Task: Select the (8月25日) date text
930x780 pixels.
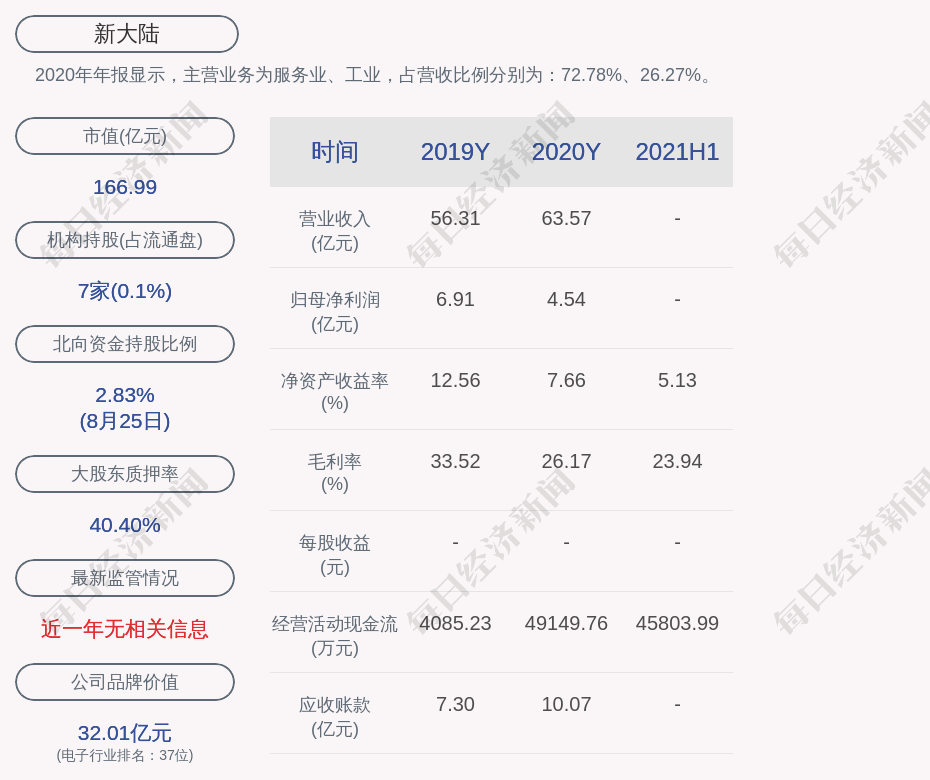Action: click(125, 421)
